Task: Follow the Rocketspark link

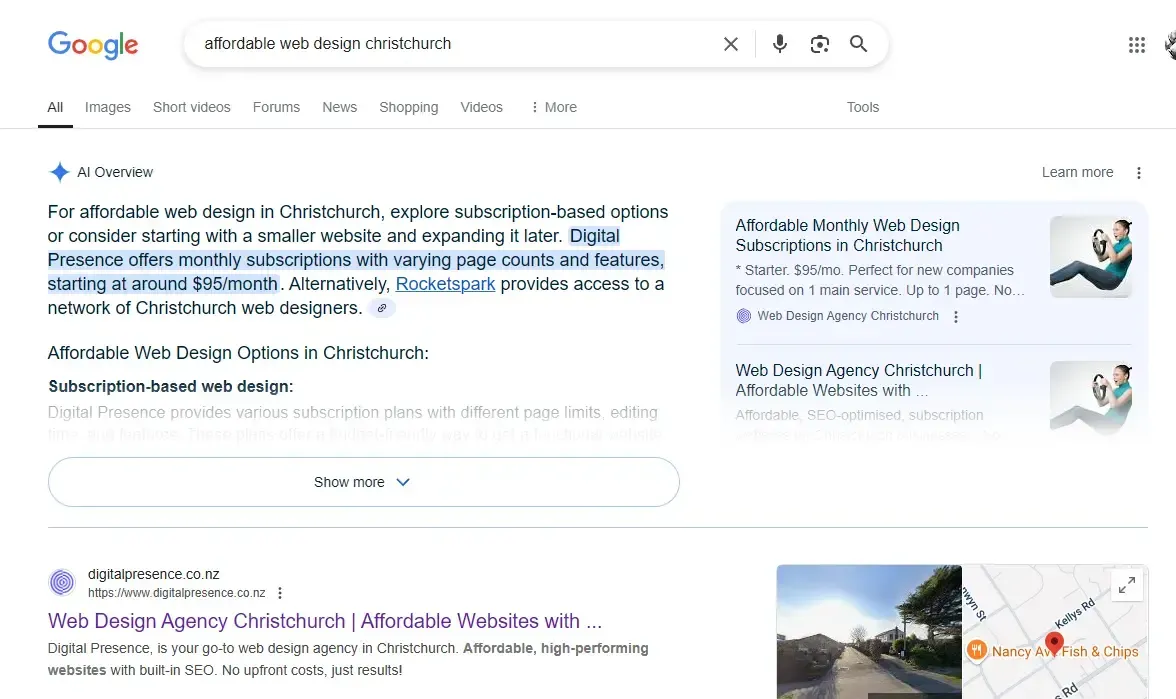Action: click(x=446, y=284)
